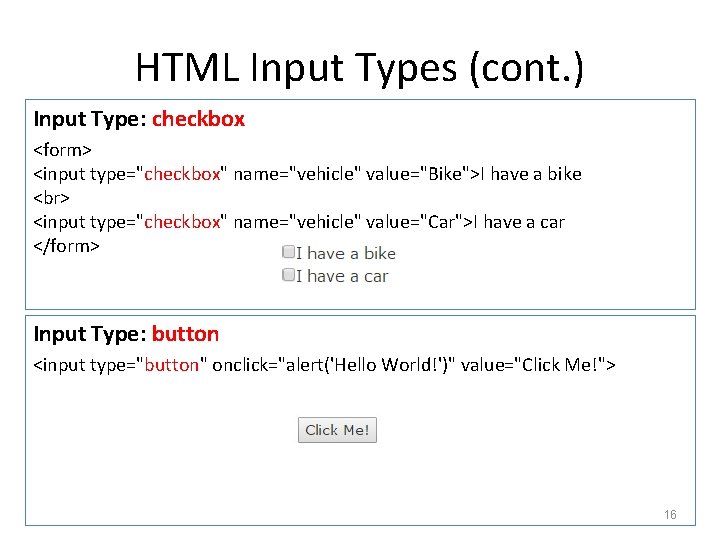The image size is (720, 540).
Task: Click the closing </form> tag text
Action: click(x=67, y=246)
